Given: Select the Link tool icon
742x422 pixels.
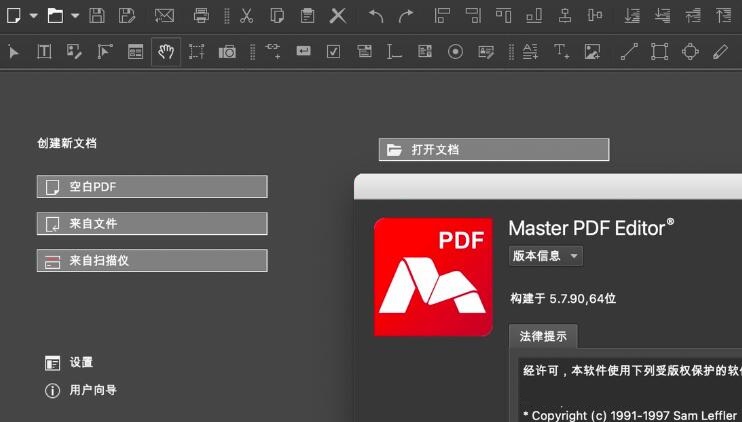Looking at the screenshot, I should (x=273, y=51).
